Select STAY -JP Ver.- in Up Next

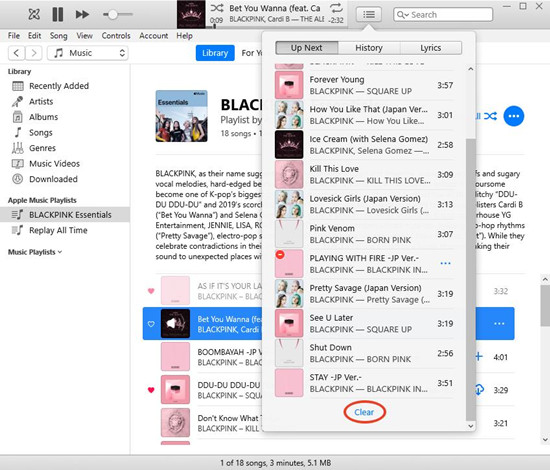coord(364,383)
